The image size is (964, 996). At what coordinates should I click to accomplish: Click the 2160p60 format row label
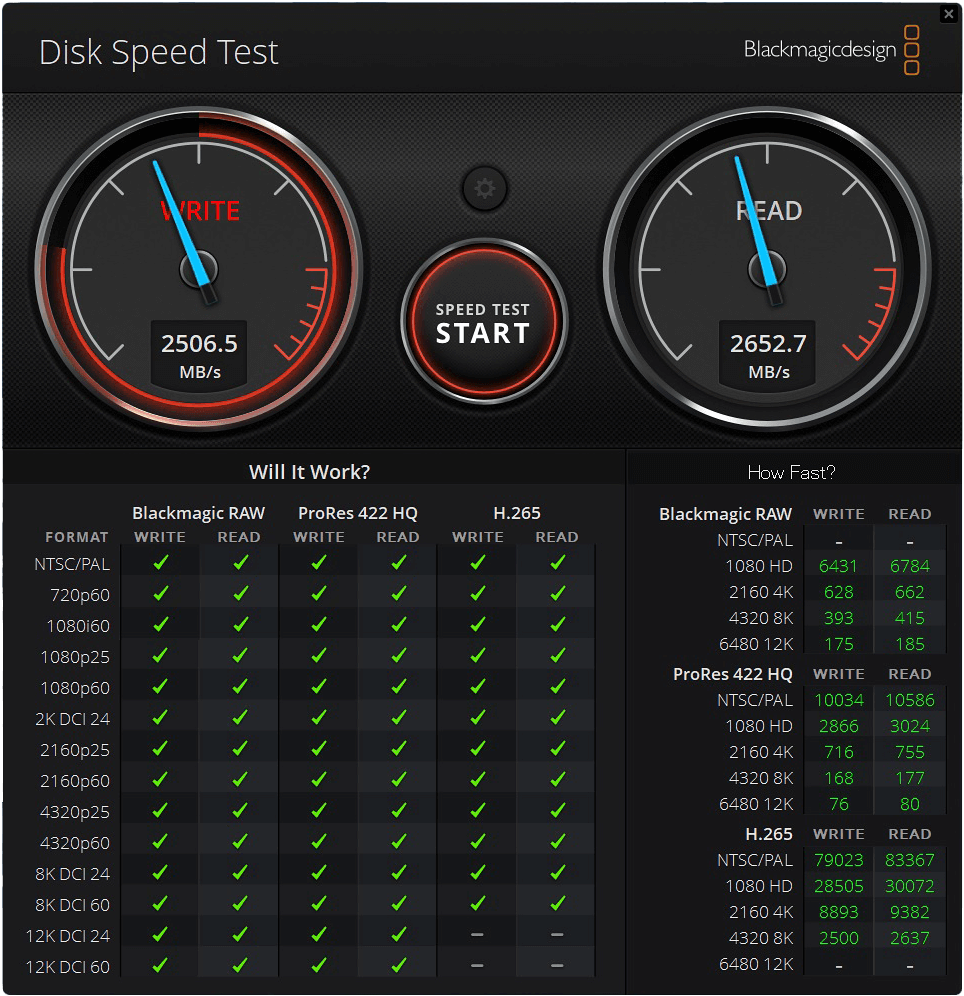(x=75, y=781)
